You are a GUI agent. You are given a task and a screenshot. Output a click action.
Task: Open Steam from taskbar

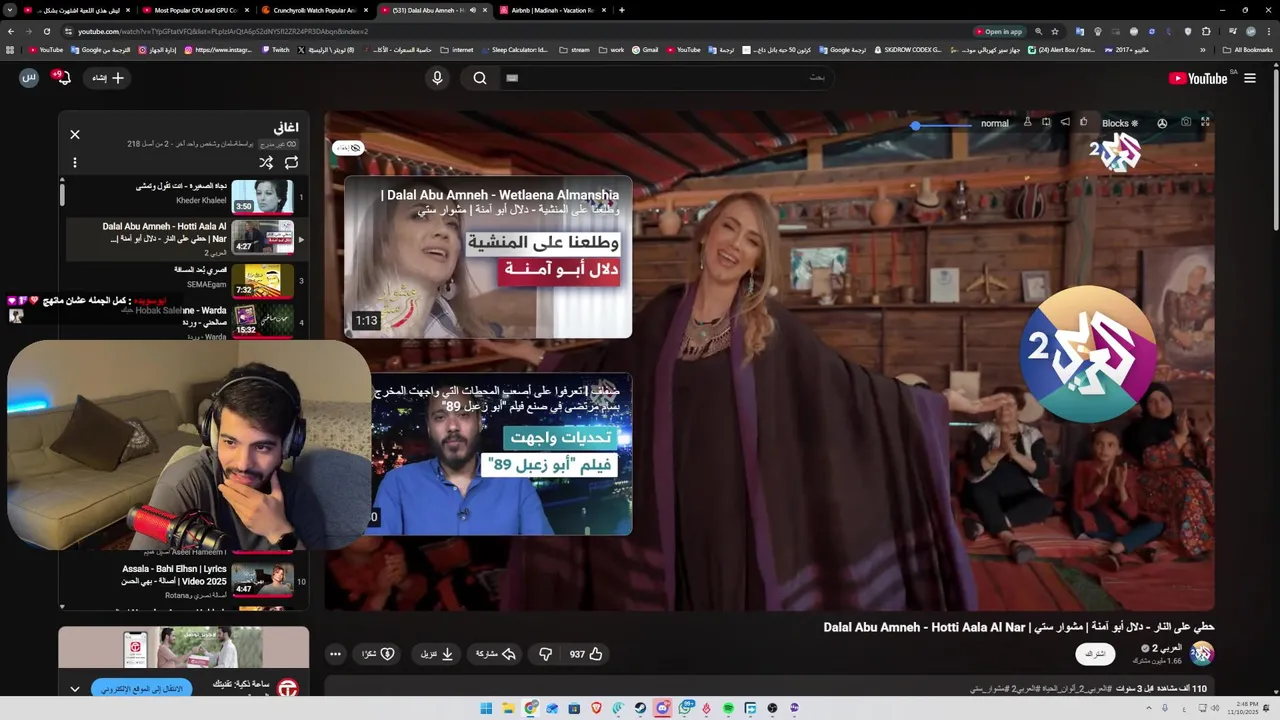click(x=640, y=708)
